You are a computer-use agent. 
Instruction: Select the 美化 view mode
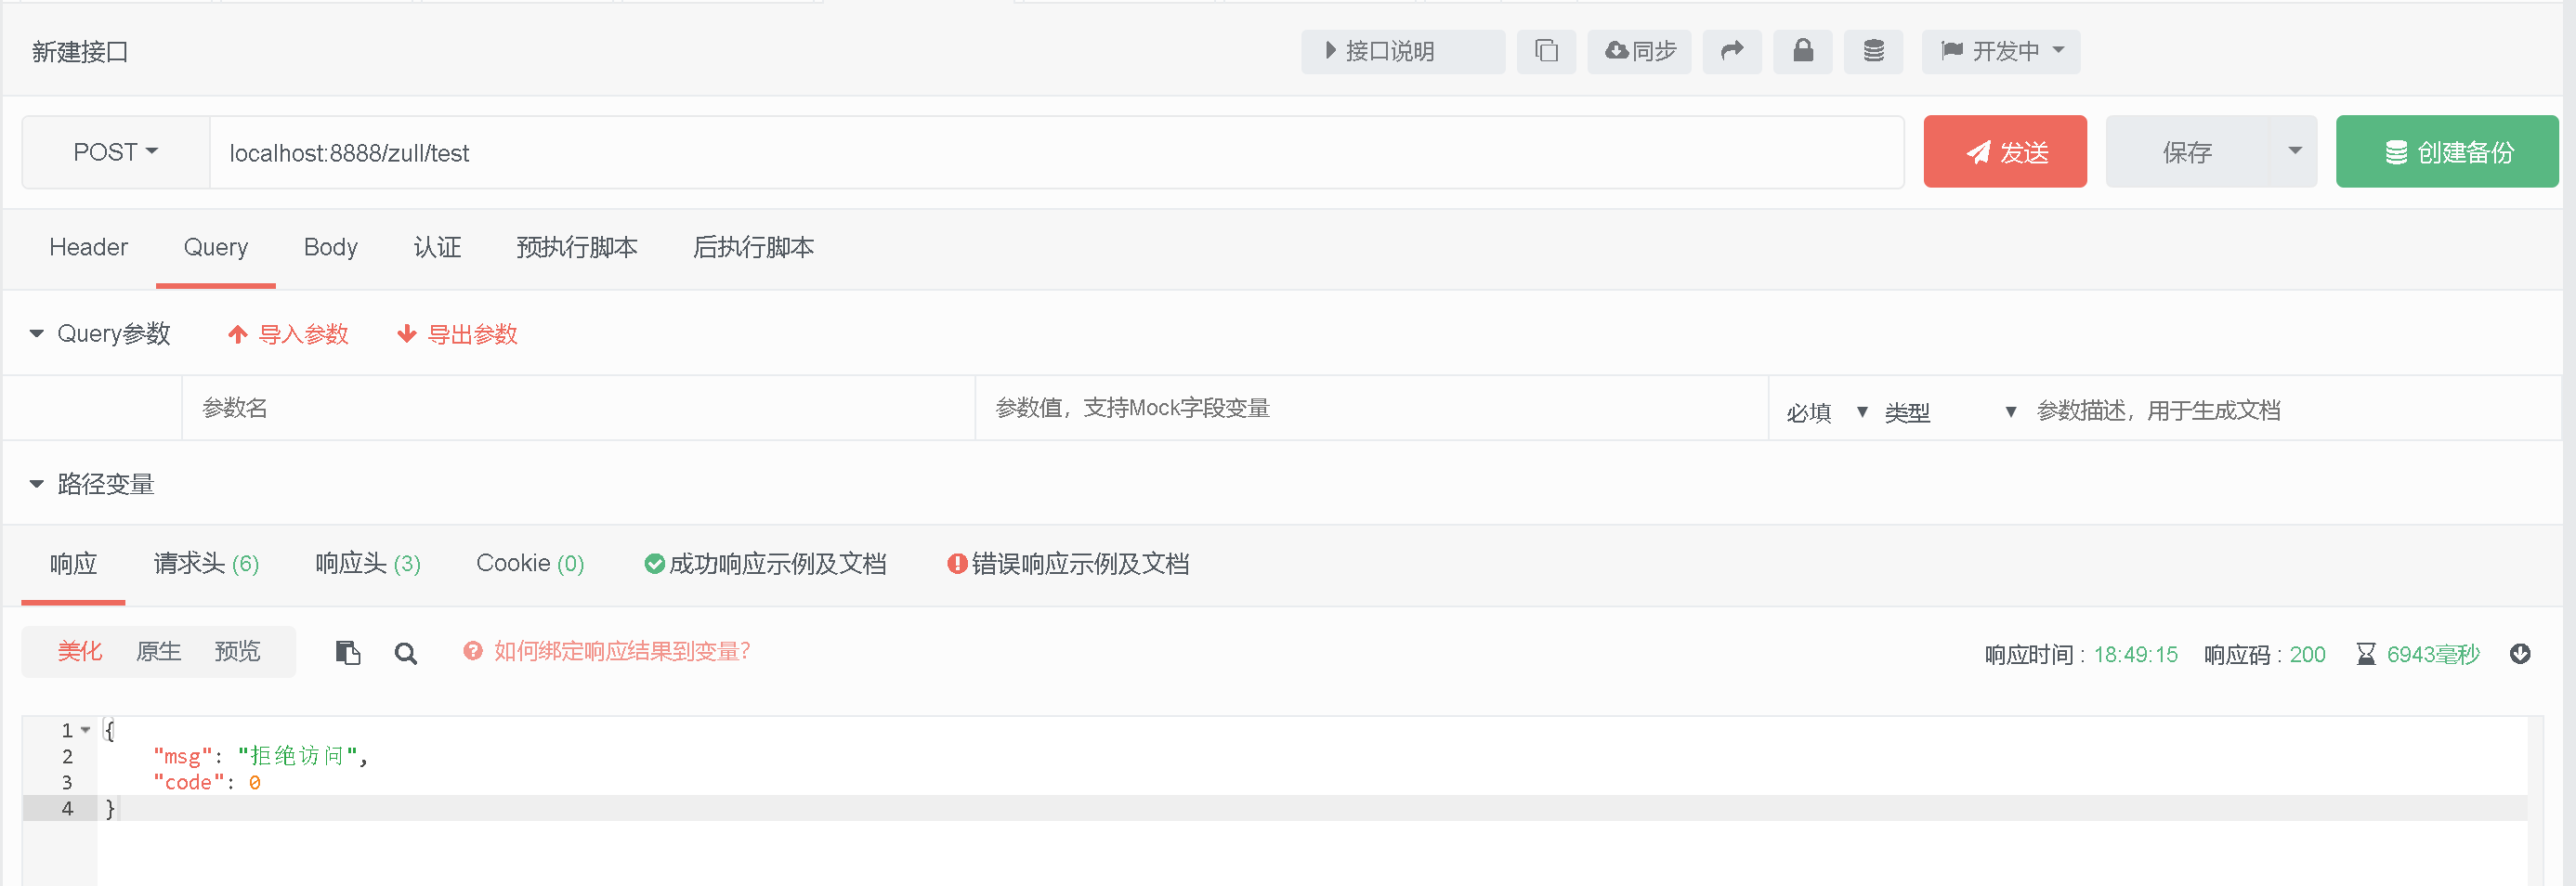80,651
